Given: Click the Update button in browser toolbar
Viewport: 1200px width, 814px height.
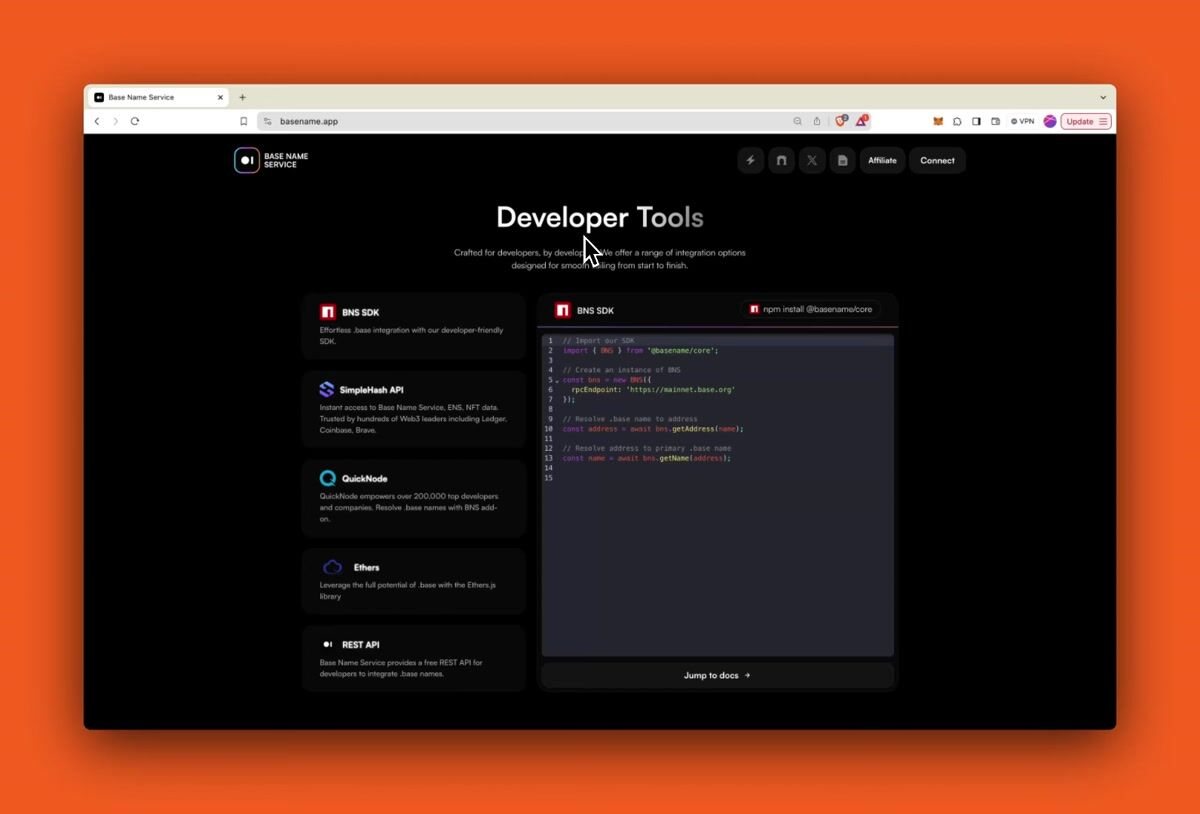Looking at the screenshot, I should (x=1086, y=121).
